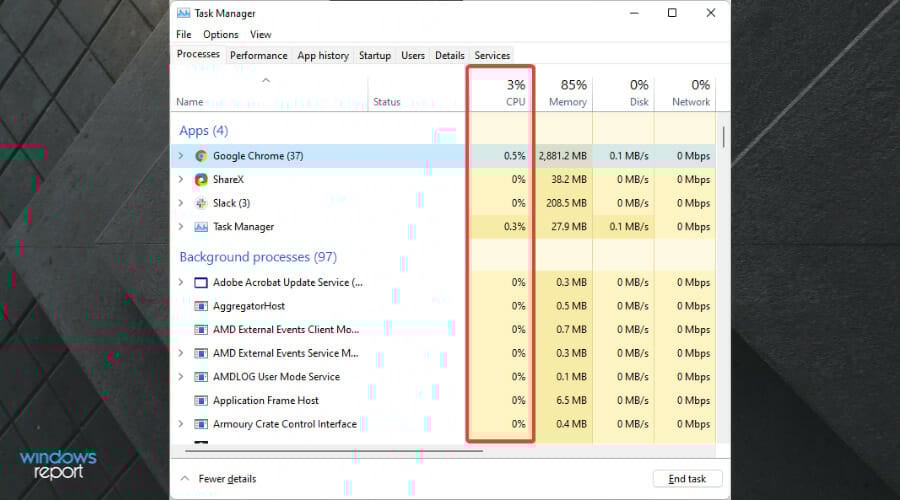Switch to the Details tab
The height and width of the screenshot is (500, 900).
(x=449, y=55)
